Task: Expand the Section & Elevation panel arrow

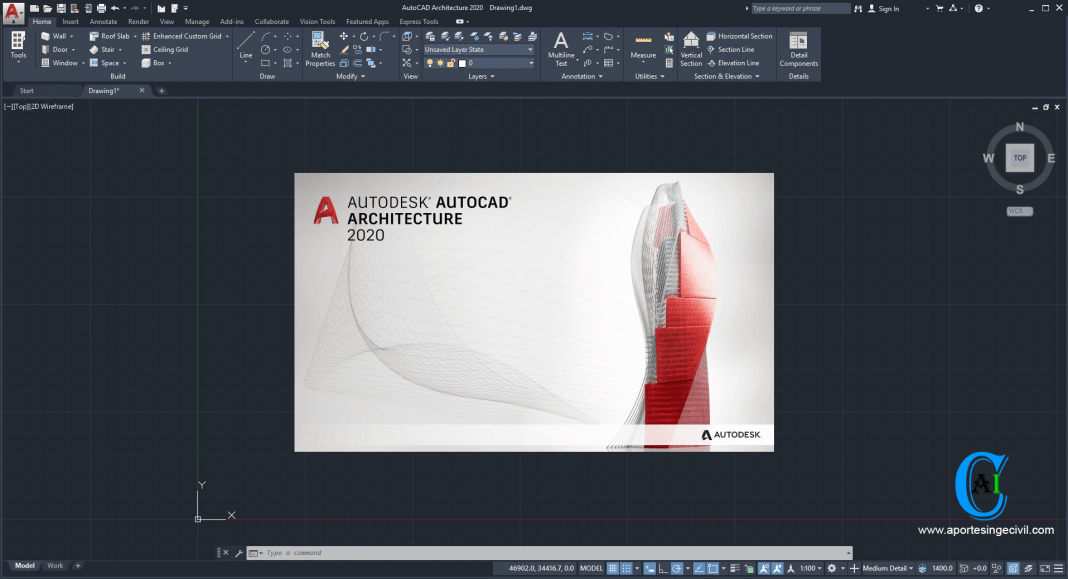Action: click(757, 76)
